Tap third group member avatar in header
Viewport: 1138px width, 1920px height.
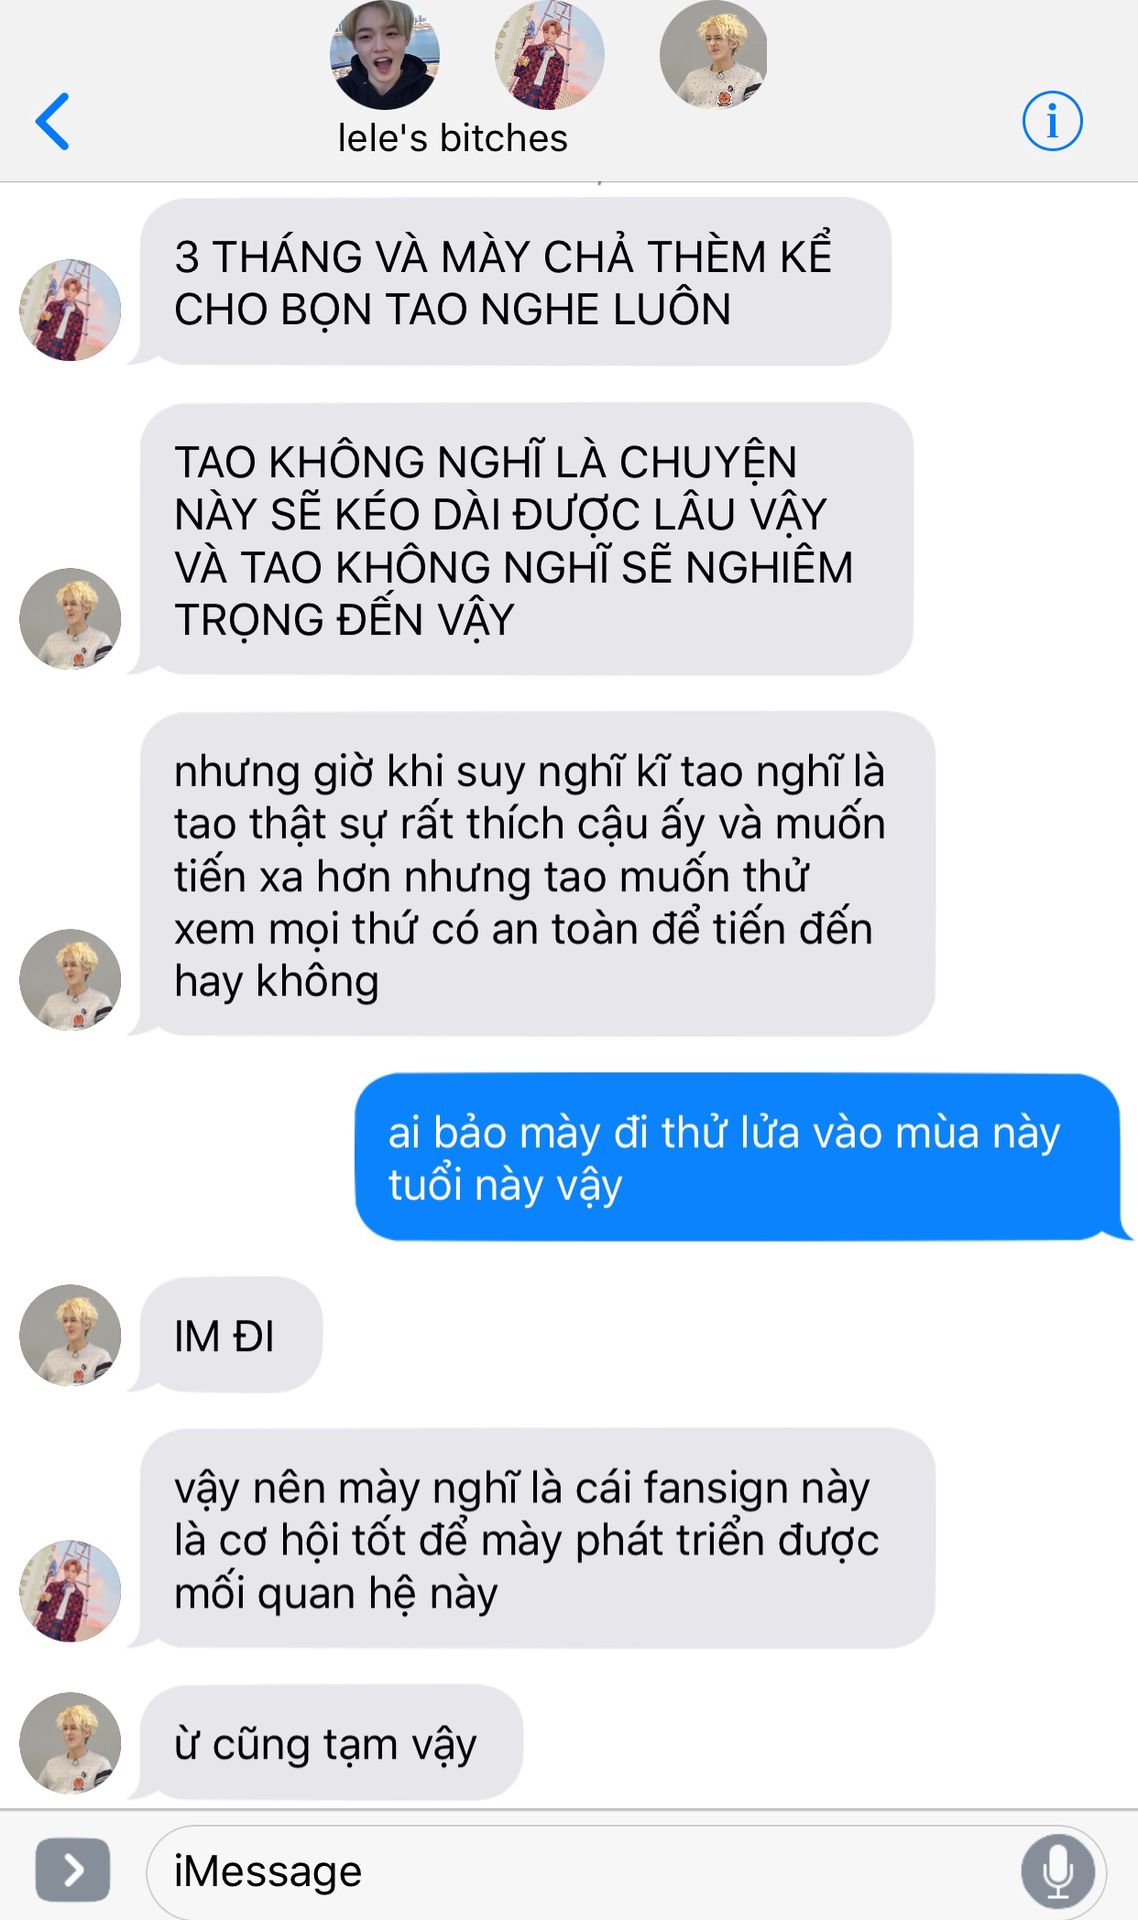point(713,55)
